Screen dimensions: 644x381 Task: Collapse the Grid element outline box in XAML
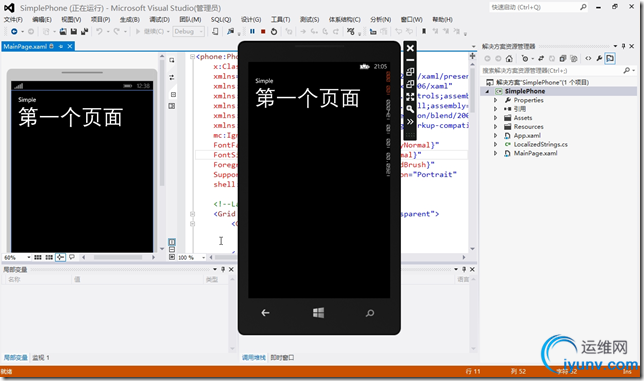point(192,214)
